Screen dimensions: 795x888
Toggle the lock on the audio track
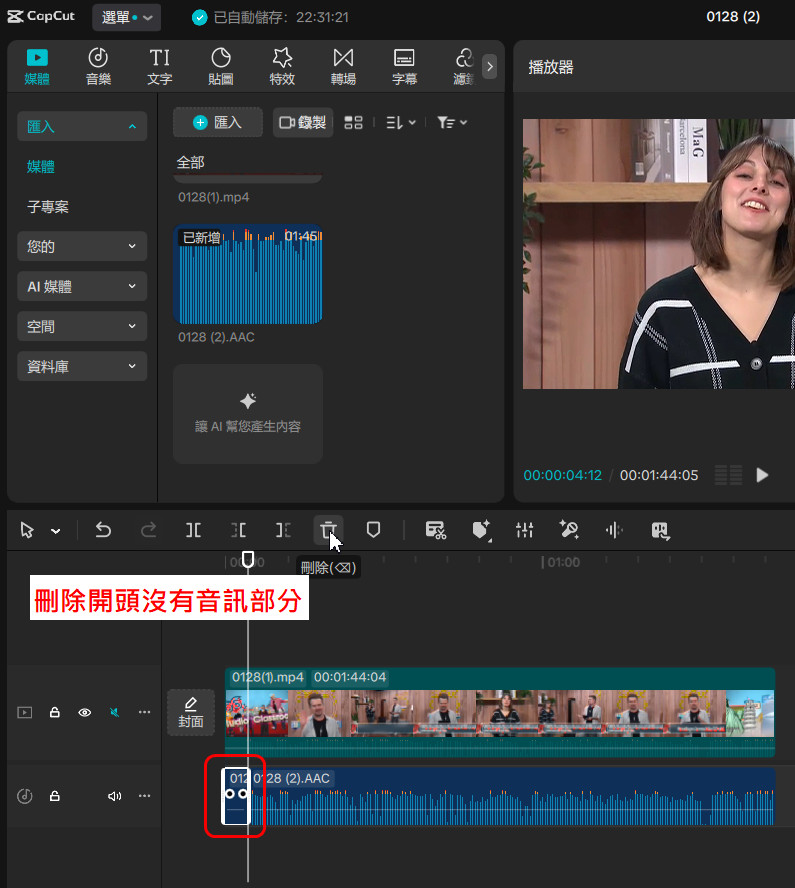[x=55, y=796]
